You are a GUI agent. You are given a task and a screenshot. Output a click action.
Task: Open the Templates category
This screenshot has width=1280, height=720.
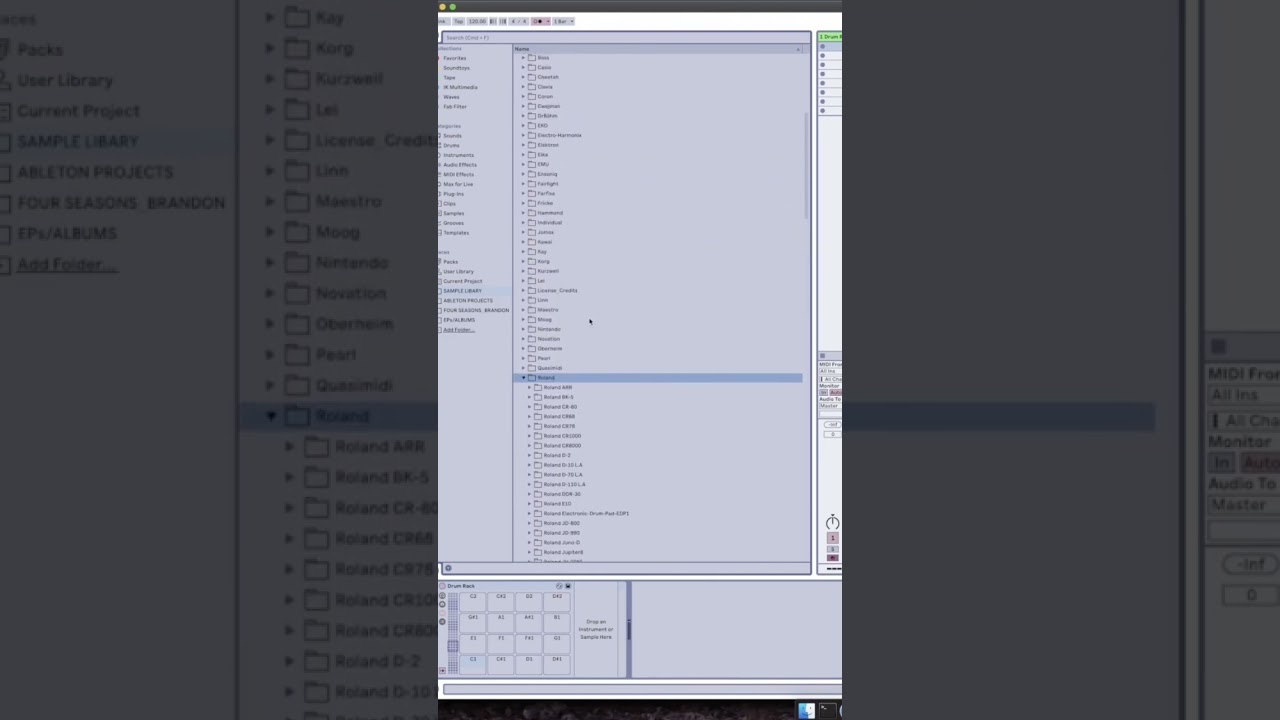456,233
